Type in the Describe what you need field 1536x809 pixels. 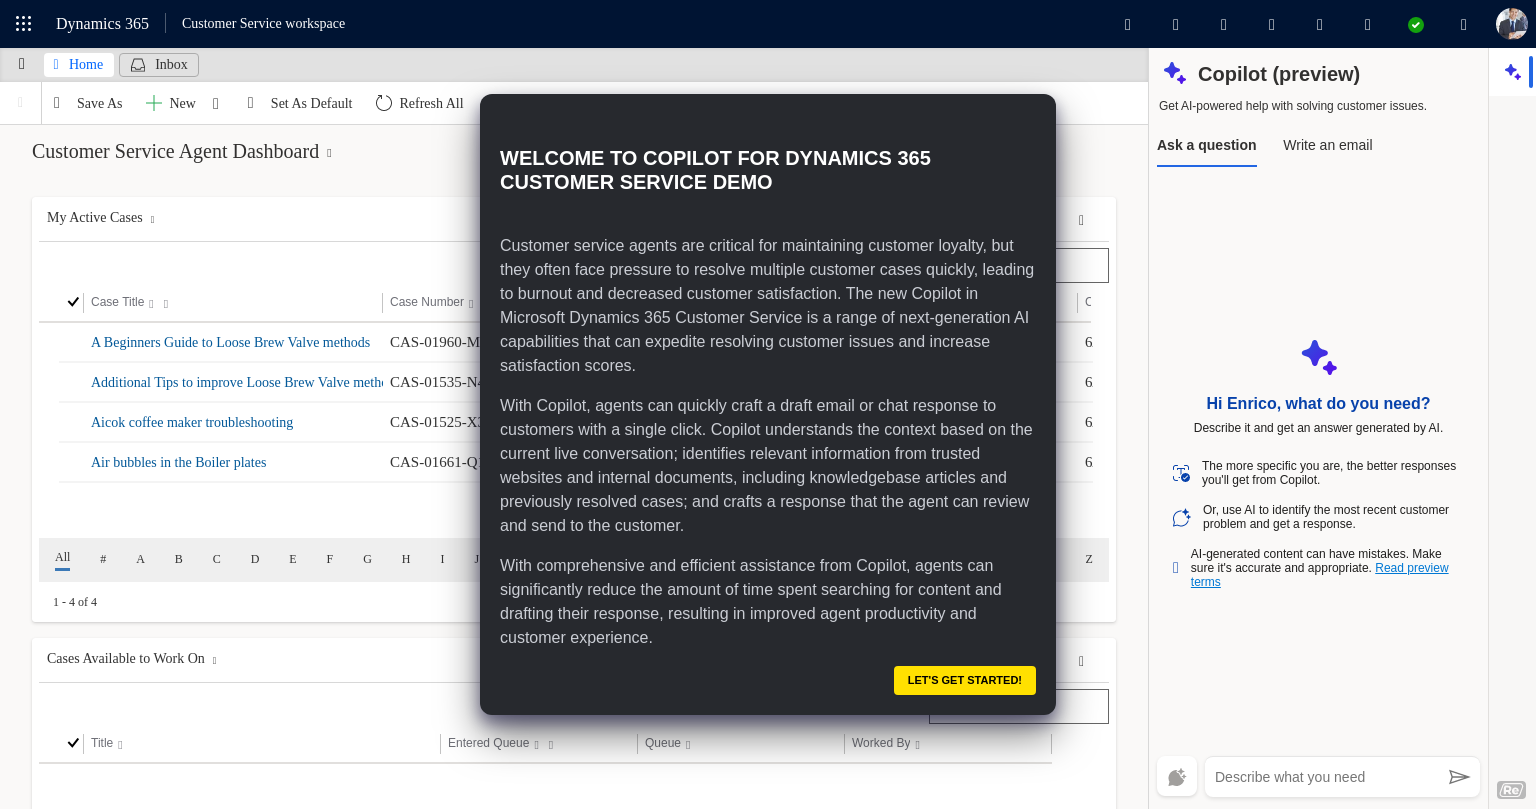tap(1325, 777)
